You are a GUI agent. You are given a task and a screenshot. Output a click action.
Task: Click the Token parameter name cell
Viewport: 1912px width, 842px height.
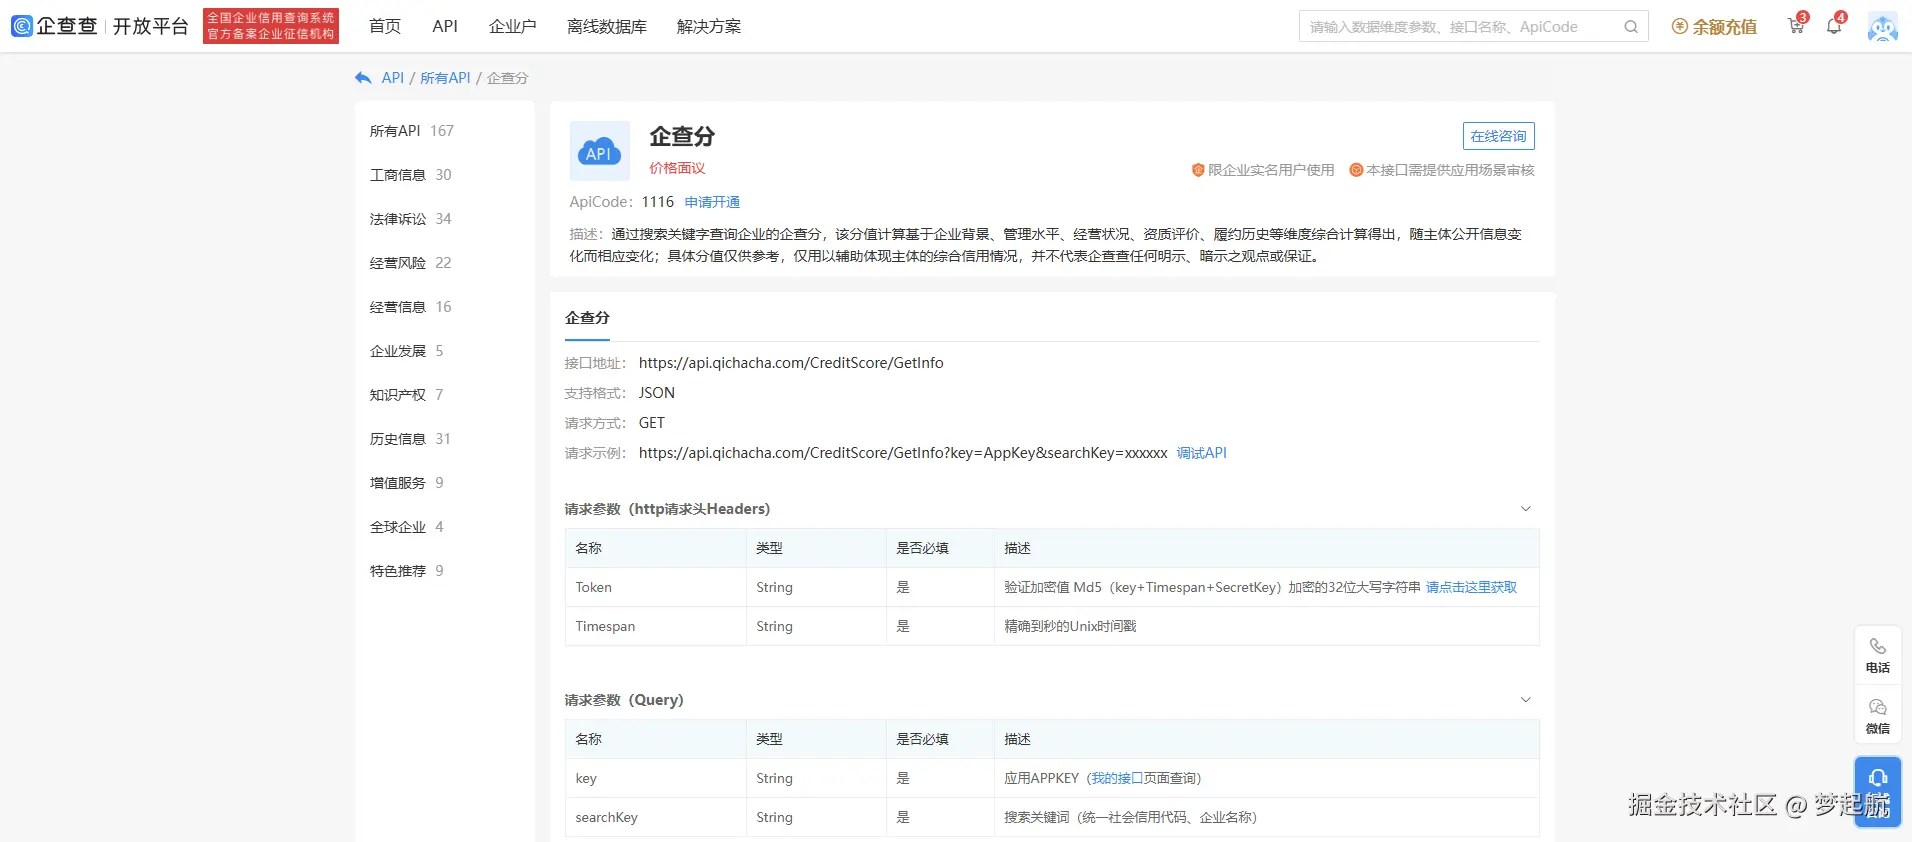pos(656,587)
